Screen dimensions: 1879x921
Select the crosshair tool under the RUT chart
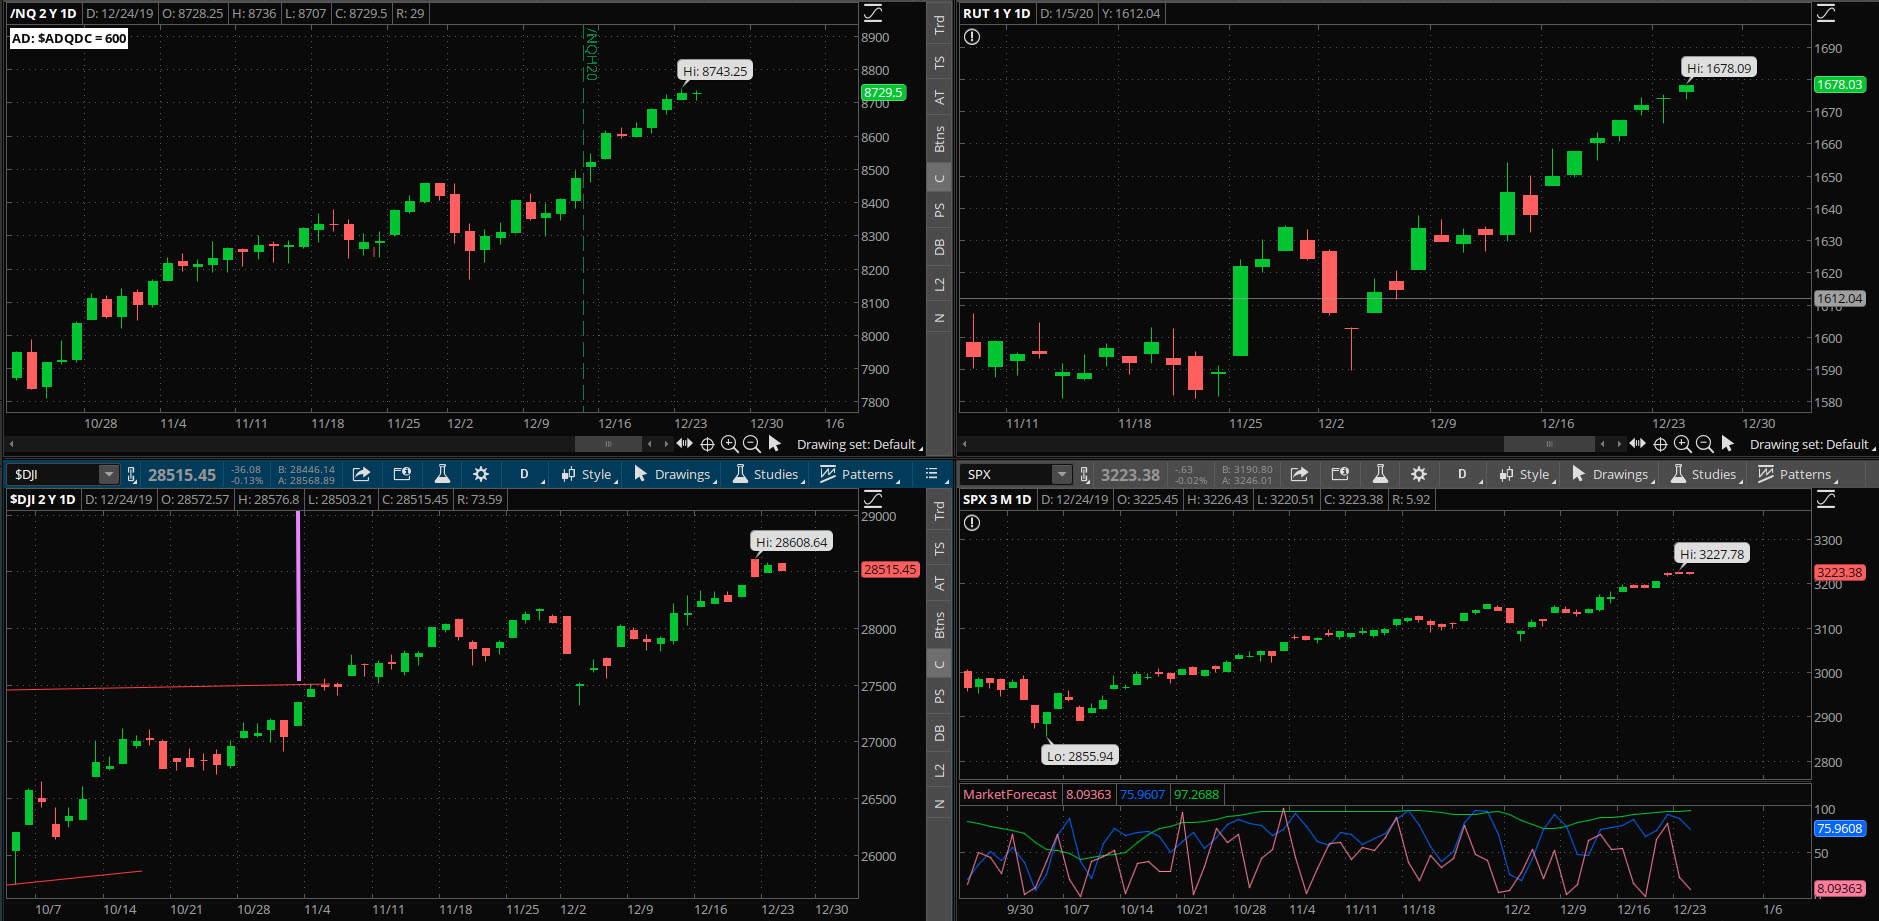(1660, 444)
